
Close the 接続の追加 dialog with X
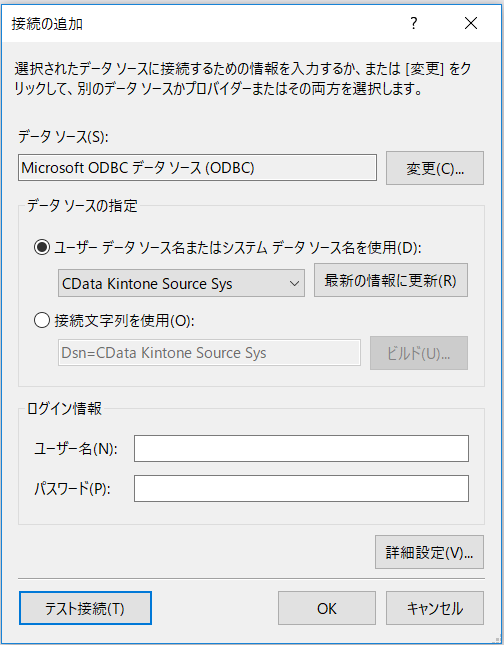[x=471, y=23]
